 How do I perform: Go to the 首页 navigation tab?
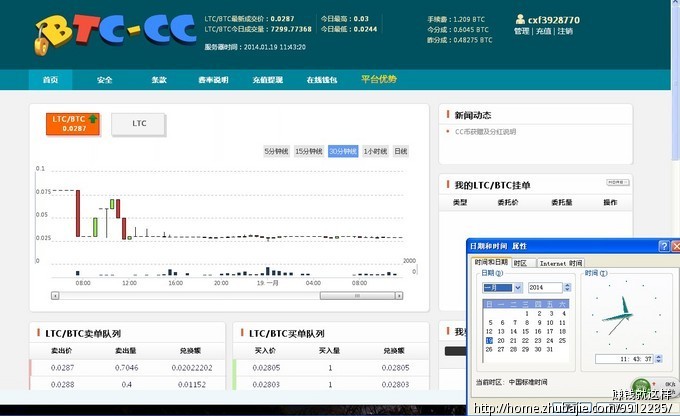point(50,80)
